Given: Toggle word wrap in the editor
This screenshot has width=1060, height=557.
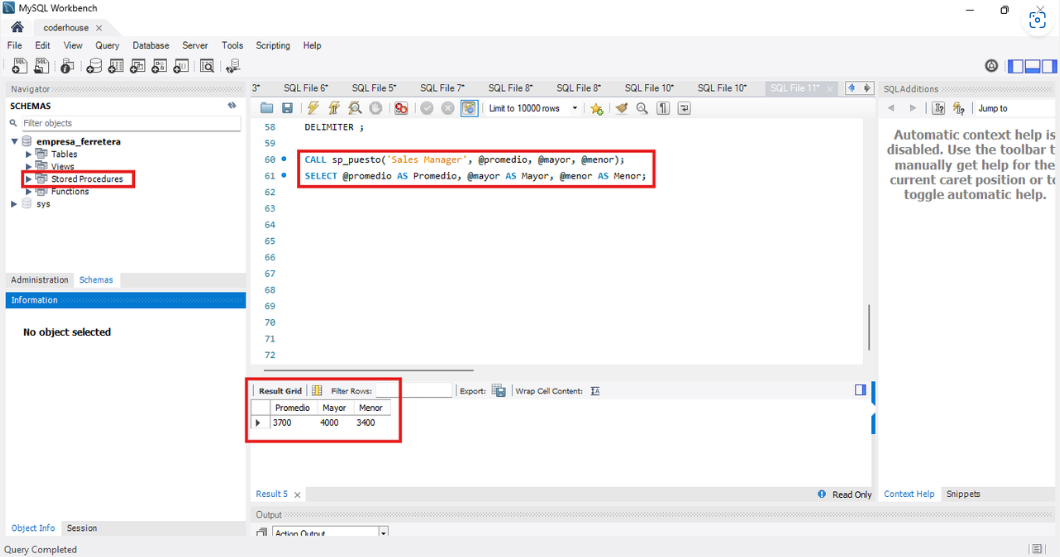Looking at the screenshot, I should coord(684,108).
